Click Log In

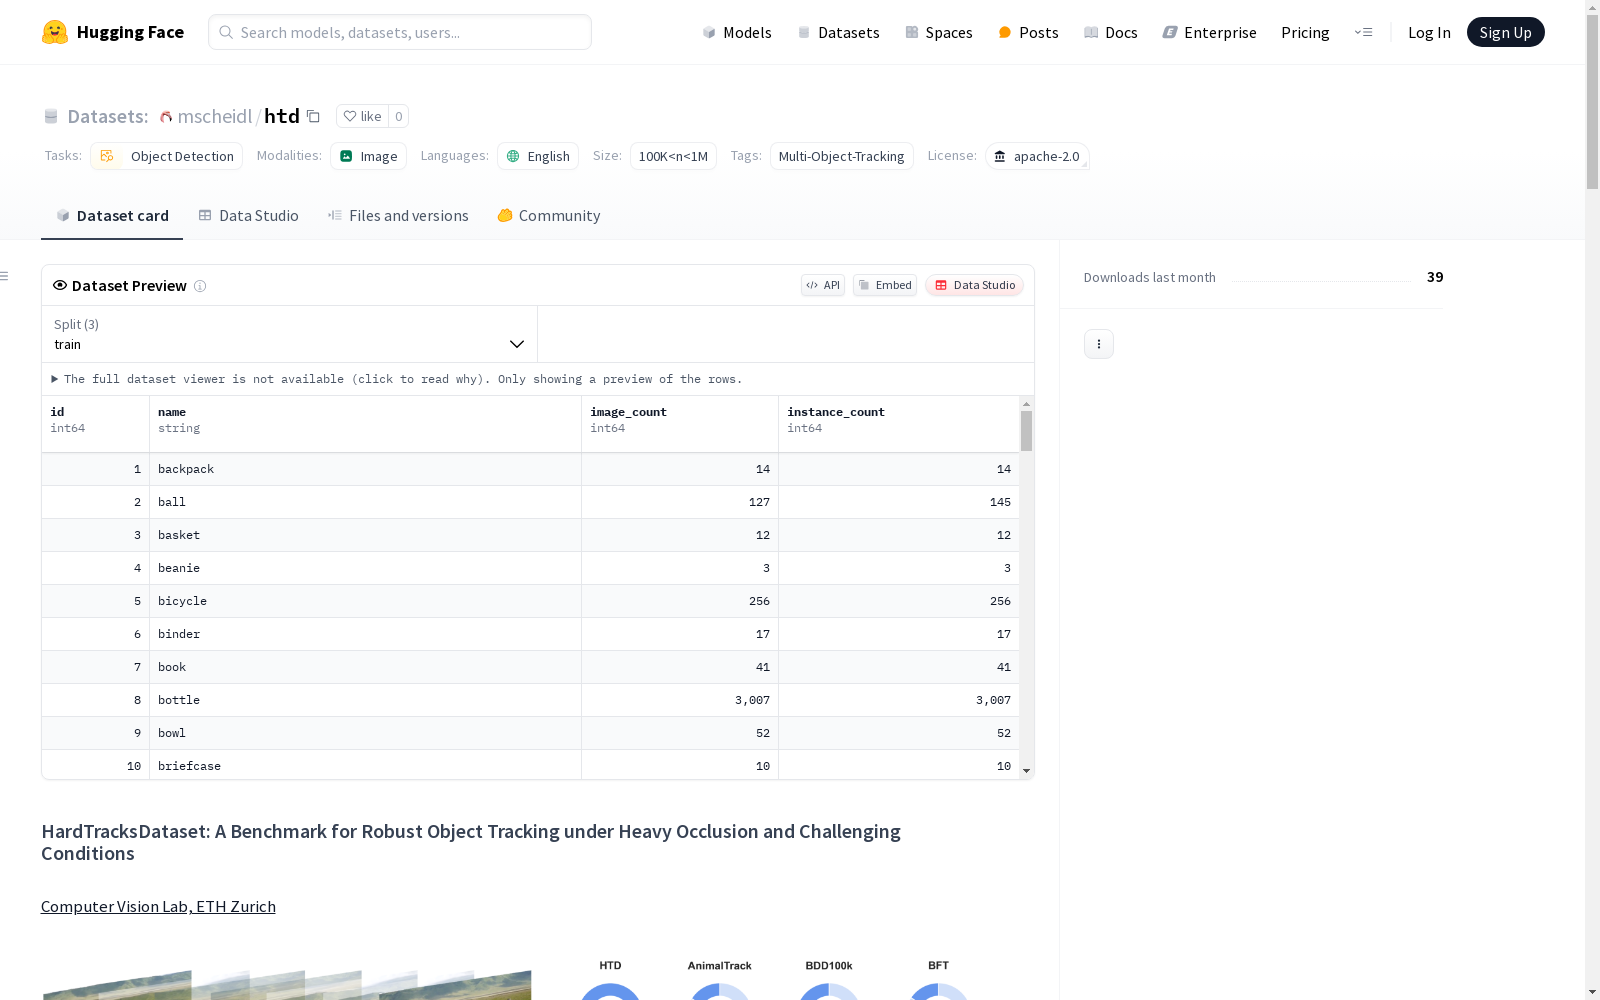tap(1429, 32)
